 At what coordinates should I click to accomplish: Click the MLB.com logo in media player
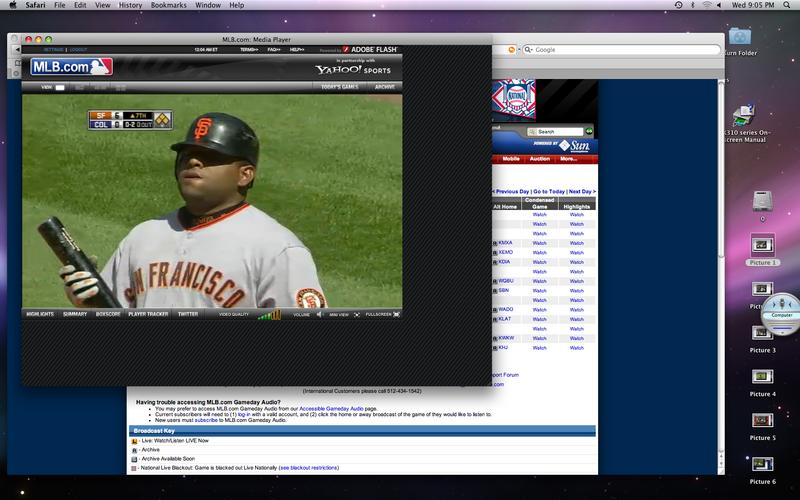pyautogui.click(x=71, y=67)
